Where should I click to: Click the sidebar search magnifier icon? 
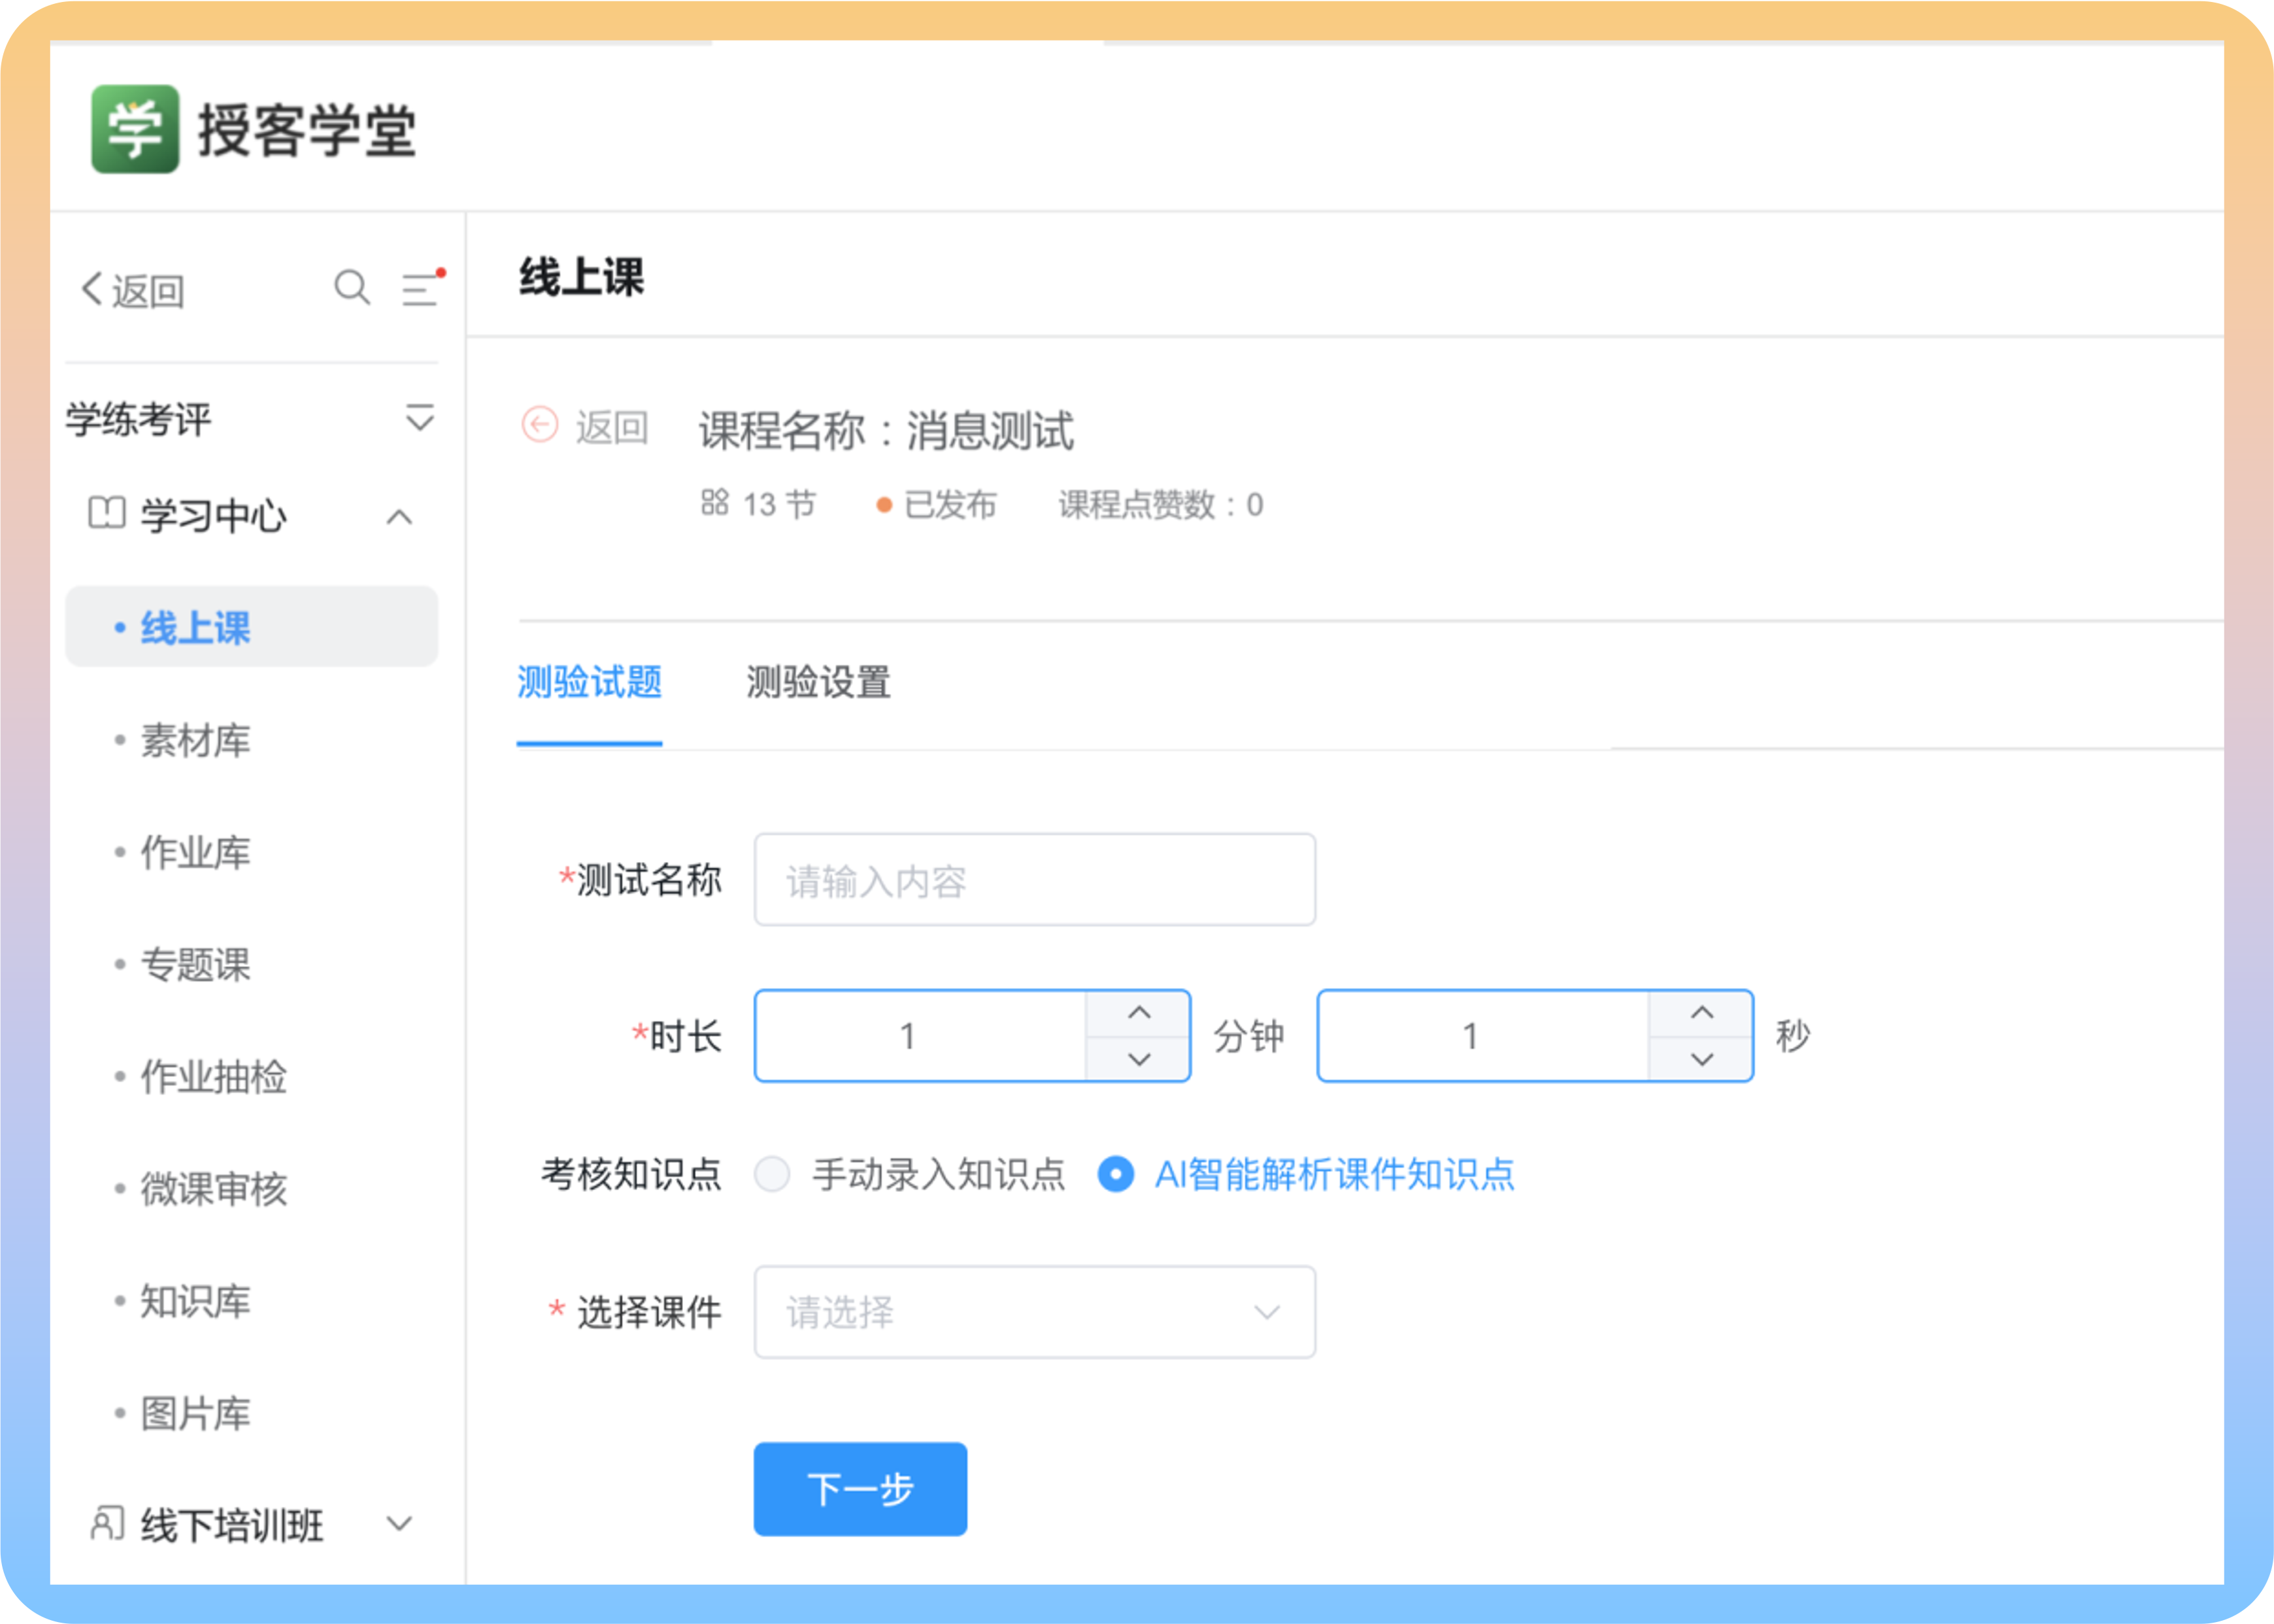click(351, 288)
